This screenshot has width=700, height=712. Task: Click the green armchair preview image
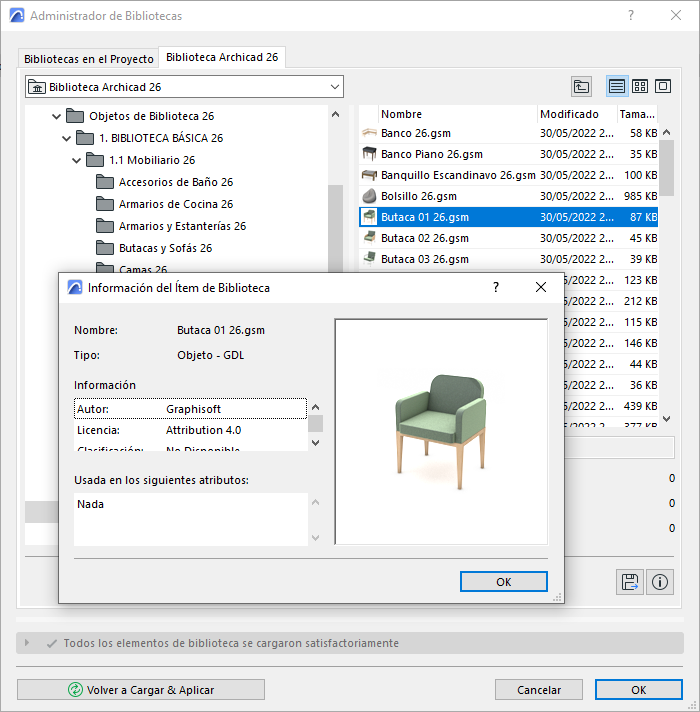click(x=441, y=431)
